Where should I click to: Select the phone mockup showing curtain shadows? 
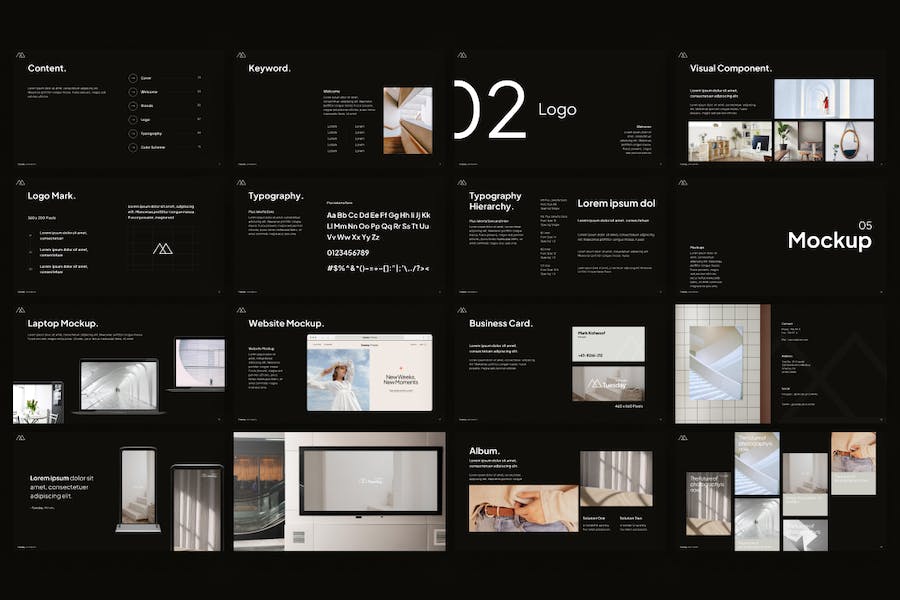click(x=197, y=508)
